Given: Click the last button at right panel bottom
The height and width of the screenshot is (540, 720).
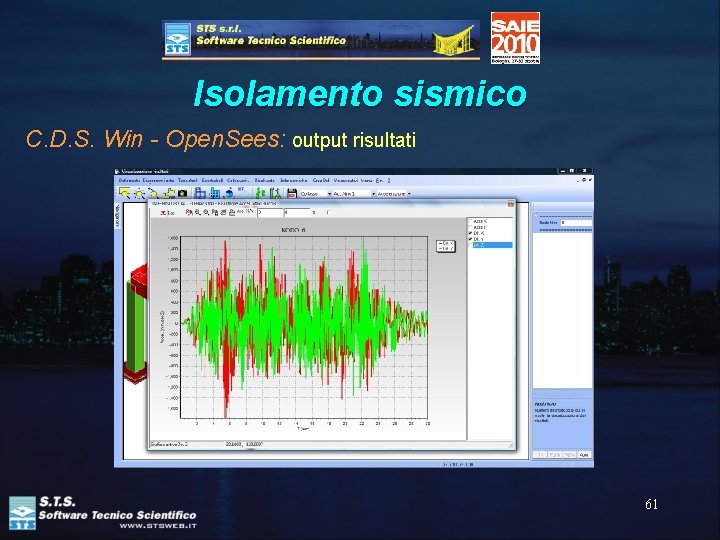Looking at the screenshot, I should coord(584,455).
